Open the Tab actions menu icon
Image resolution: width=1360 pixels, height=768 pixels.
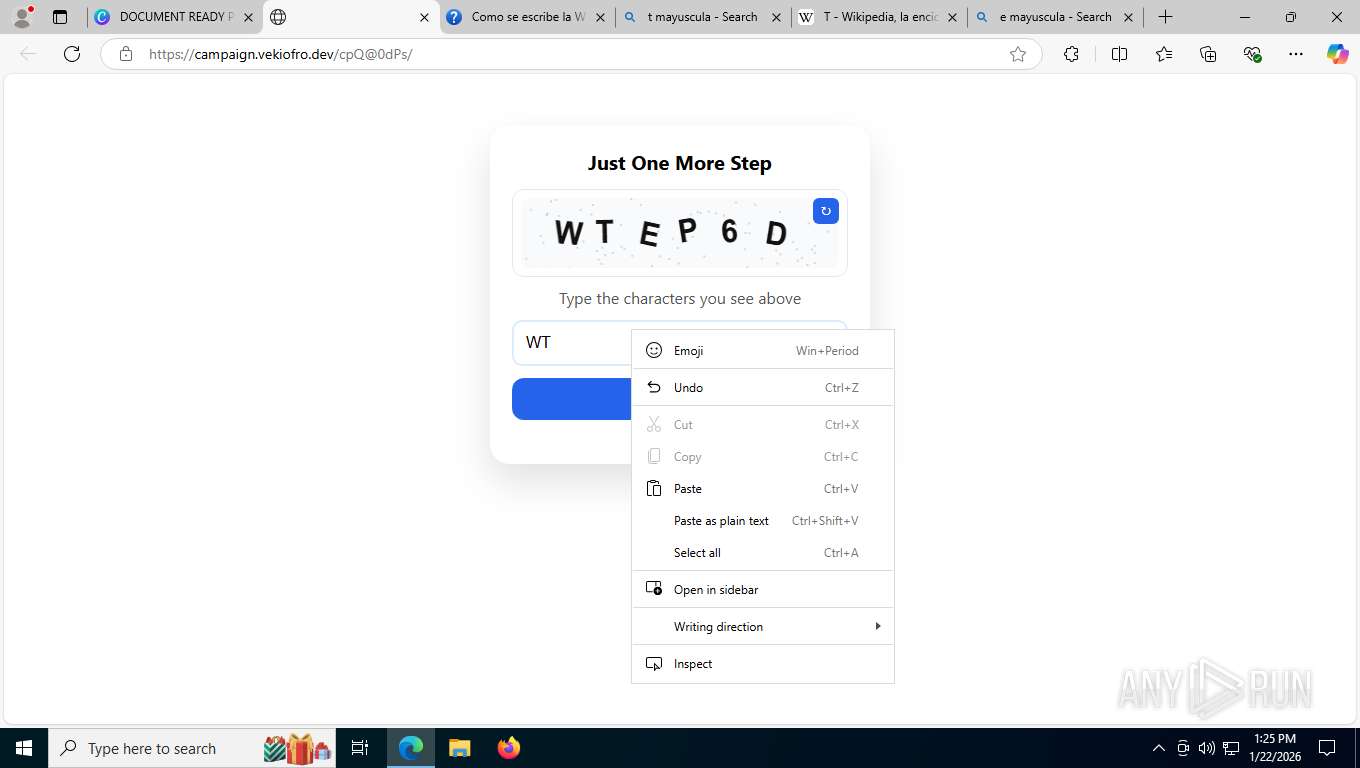point(60,17)
